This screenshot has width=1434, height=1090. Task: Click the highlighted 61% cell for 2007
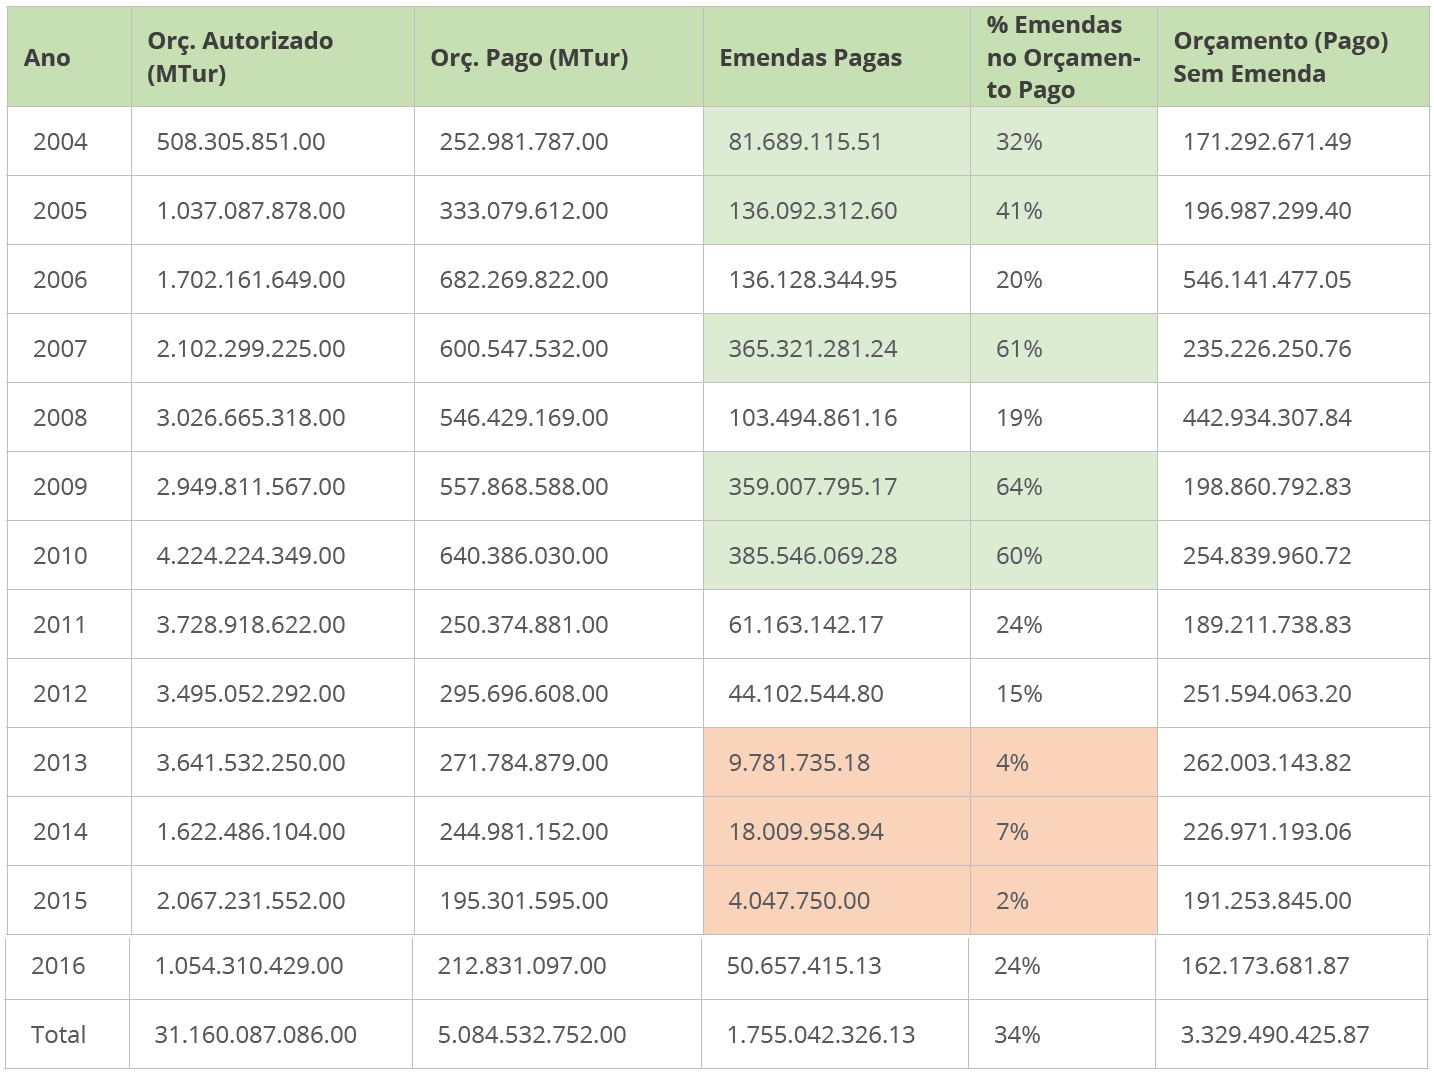click(1019, 349)
